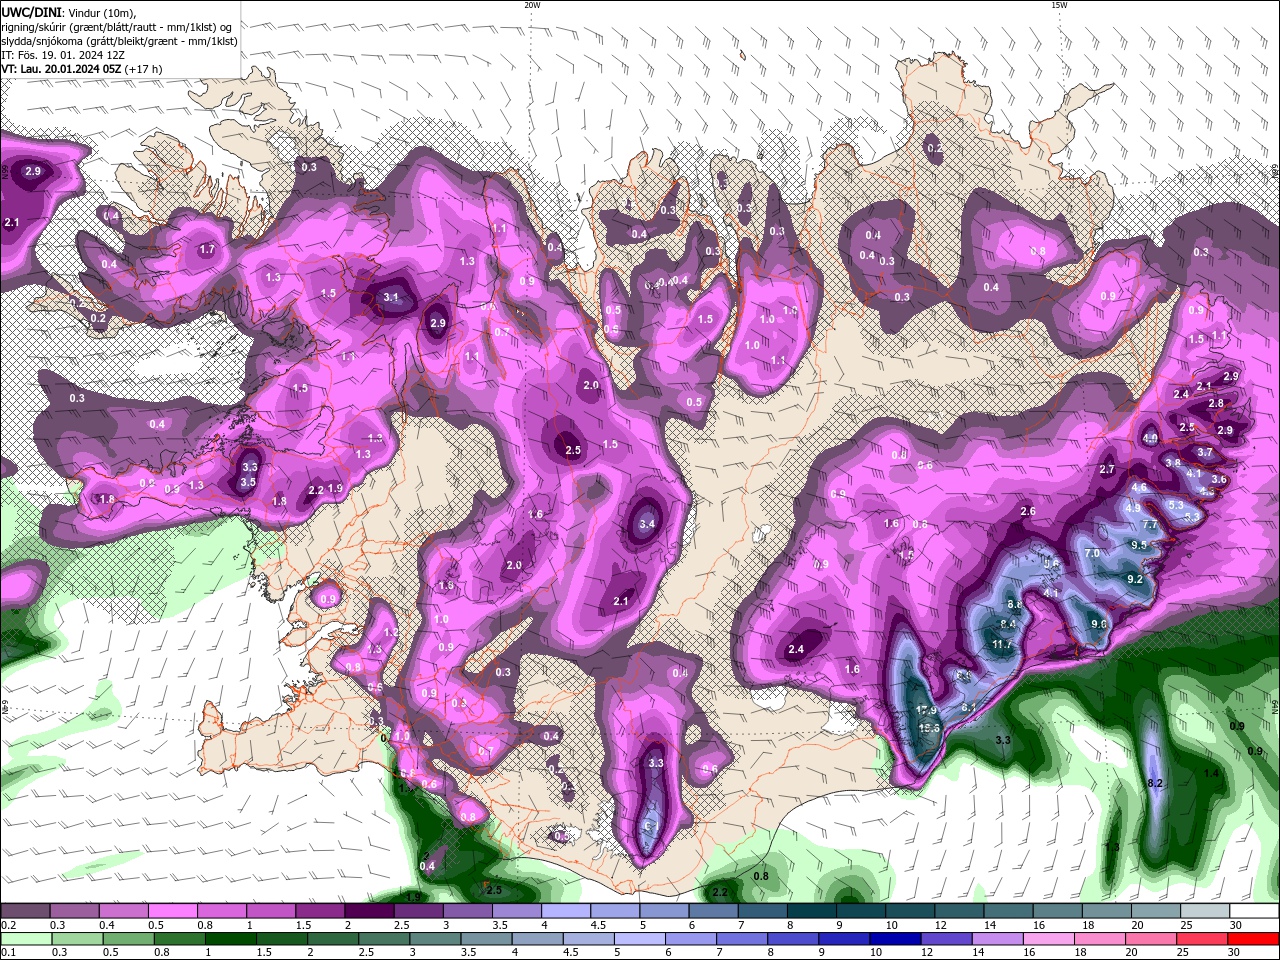The width and height of the screenshot is (1280, 960).
Task: Click the 3.5 value on the western peninsula
Action: point(249,482)
